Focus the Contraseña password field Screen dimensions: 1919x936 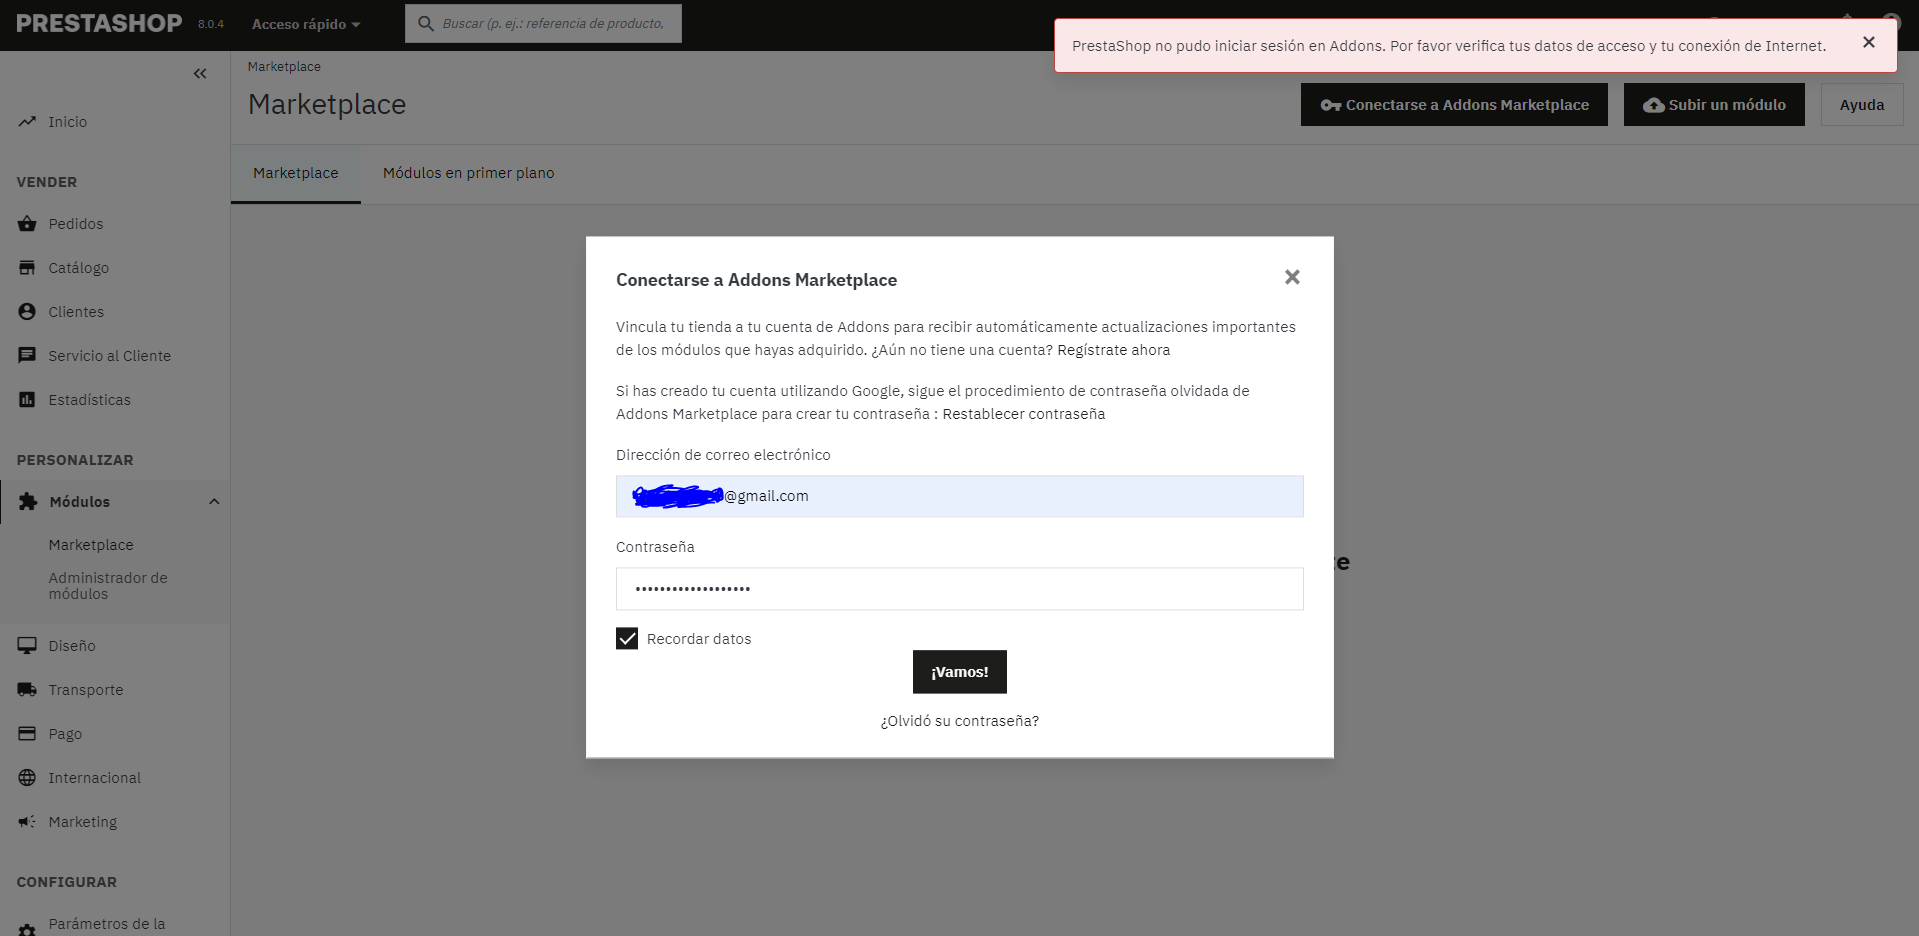tap(959, 588)
